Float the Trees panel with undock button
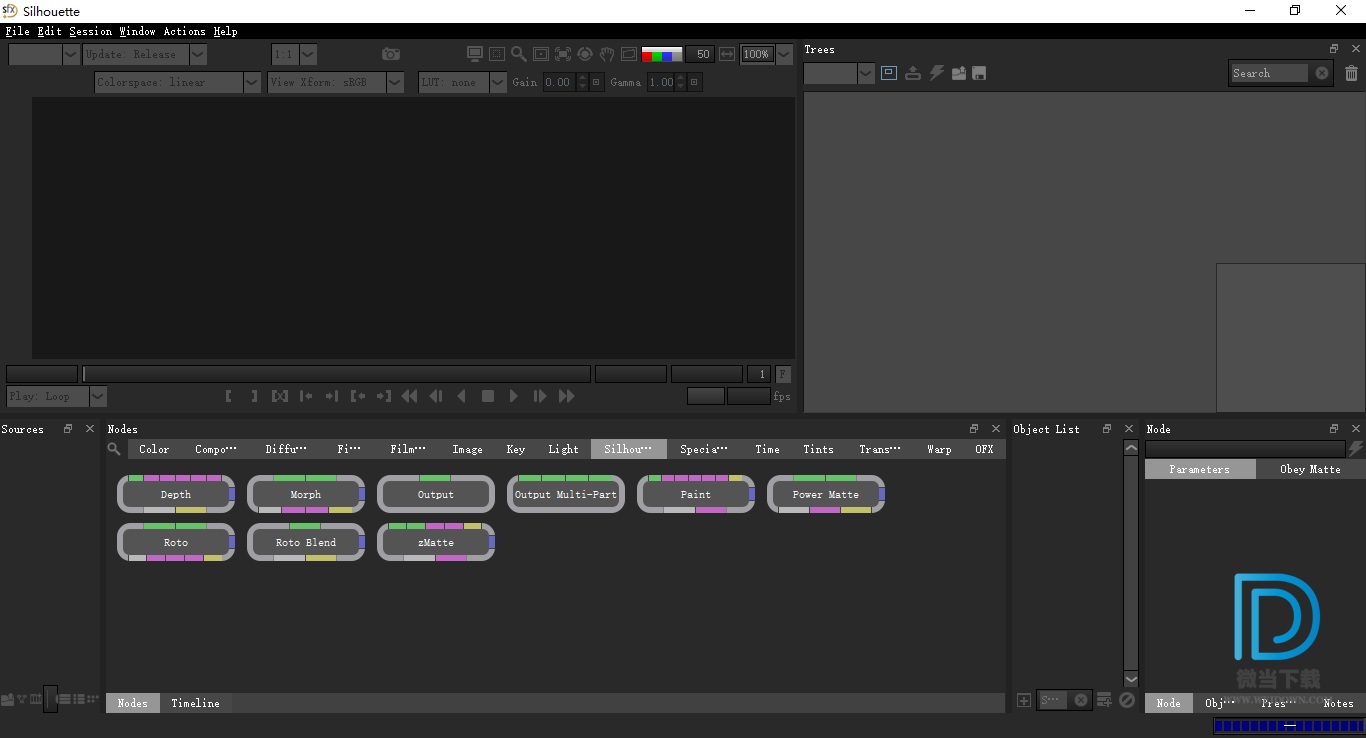This screenshot has height=738, width=1366. click(1334, 49)
